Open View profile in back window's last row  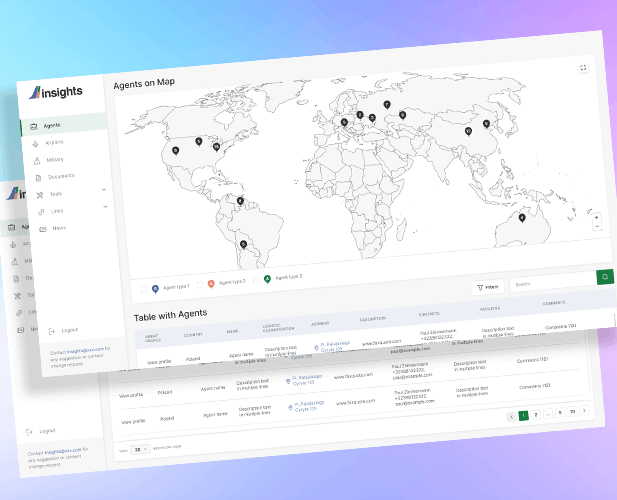point(133,421)
